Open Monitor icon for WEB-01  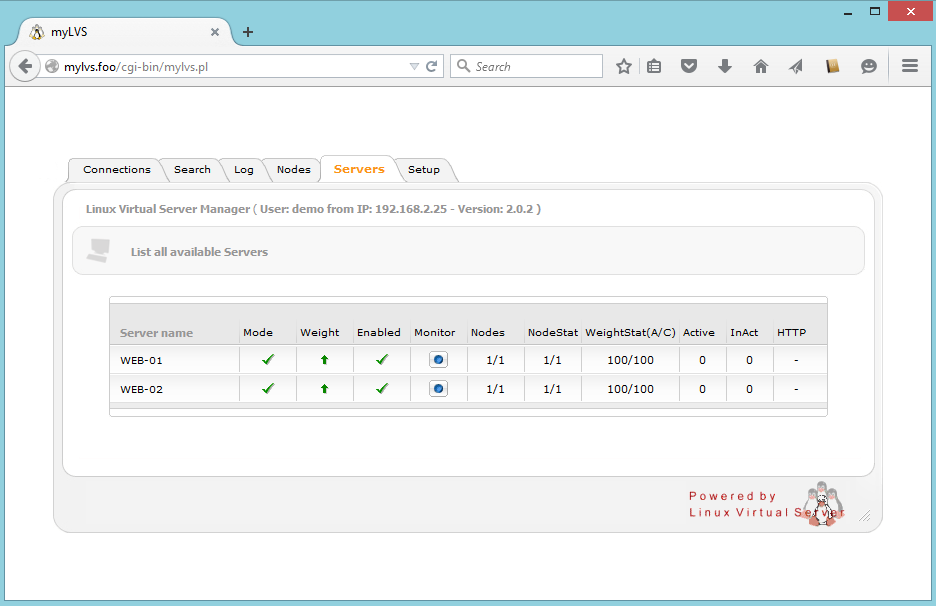438,360
